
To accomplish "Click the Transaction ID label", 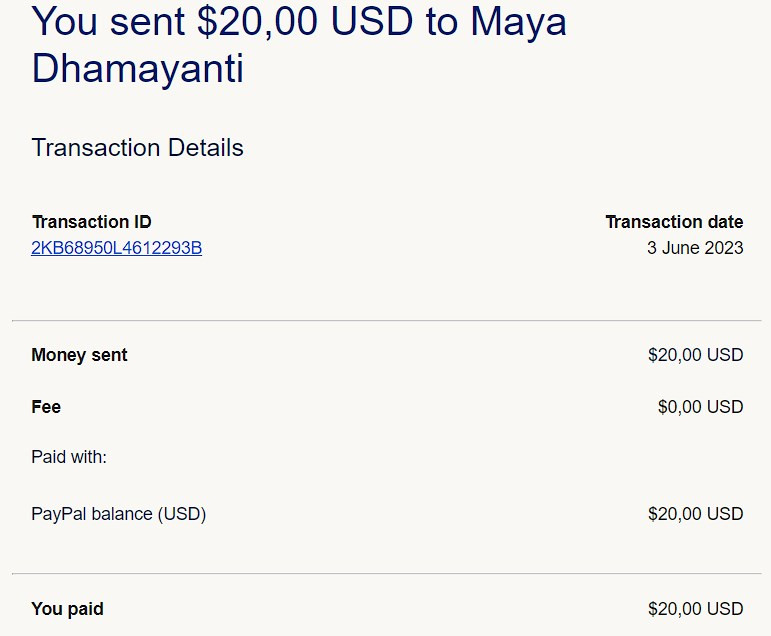I will tap(91, 222).
